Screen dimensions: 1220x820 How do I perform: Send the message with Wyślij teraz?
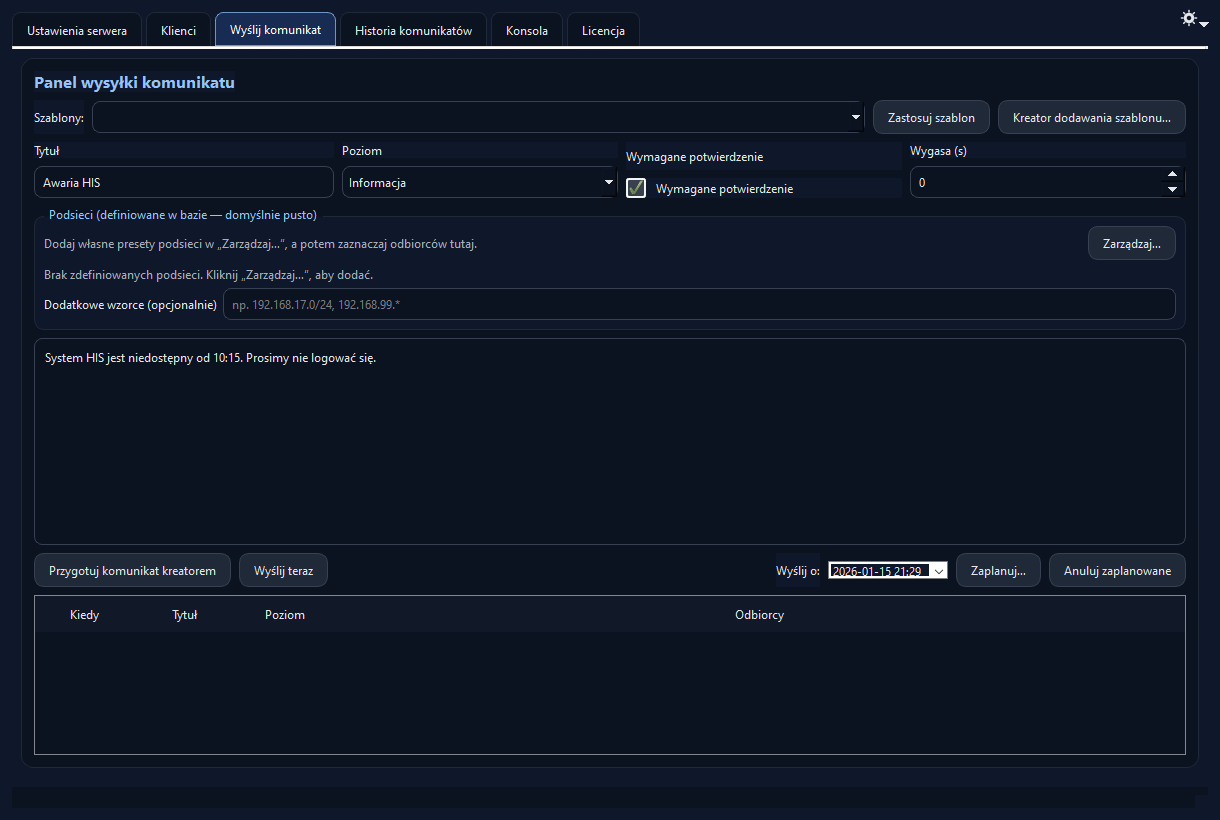coord(283,570)
